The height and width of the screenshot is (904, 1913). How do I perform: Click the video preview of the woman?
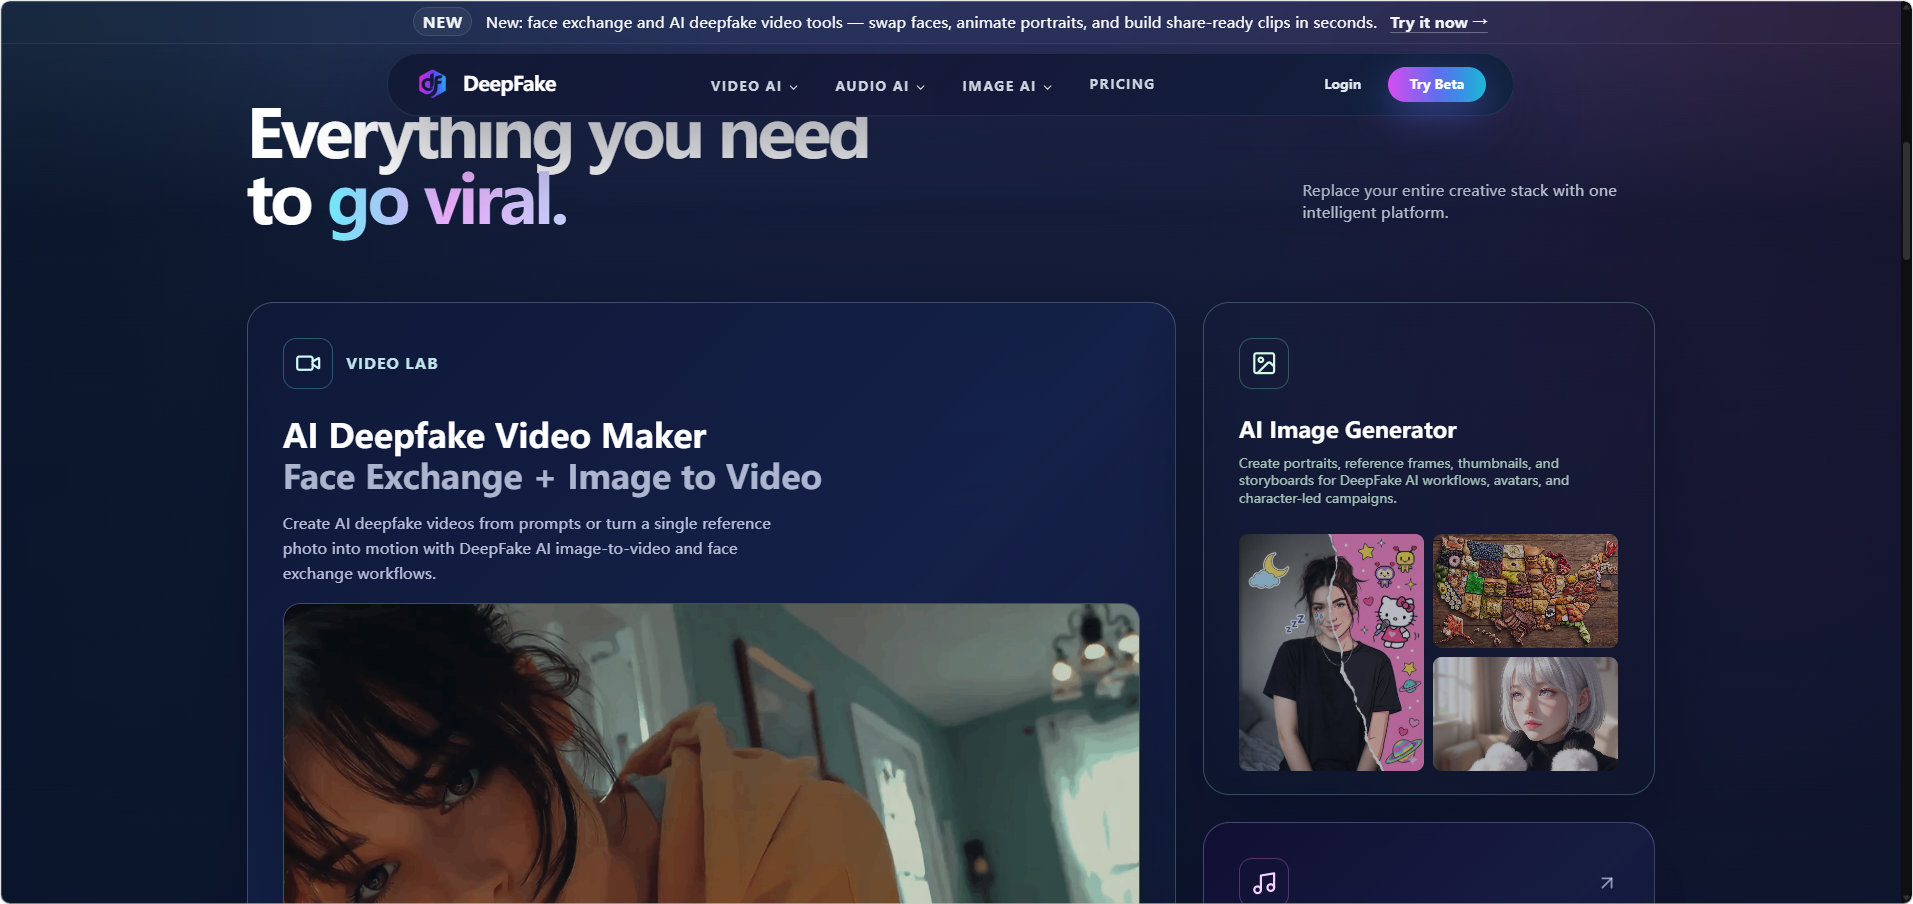pyautogui.click(x=711, y=754)
